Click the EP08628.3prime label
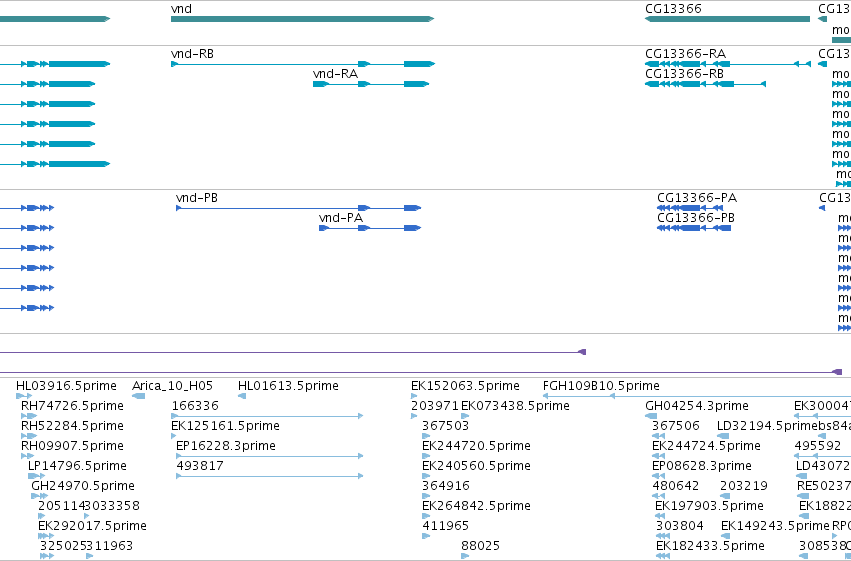The height and width of the screenshot is (561, 851). tap(702, 466)
